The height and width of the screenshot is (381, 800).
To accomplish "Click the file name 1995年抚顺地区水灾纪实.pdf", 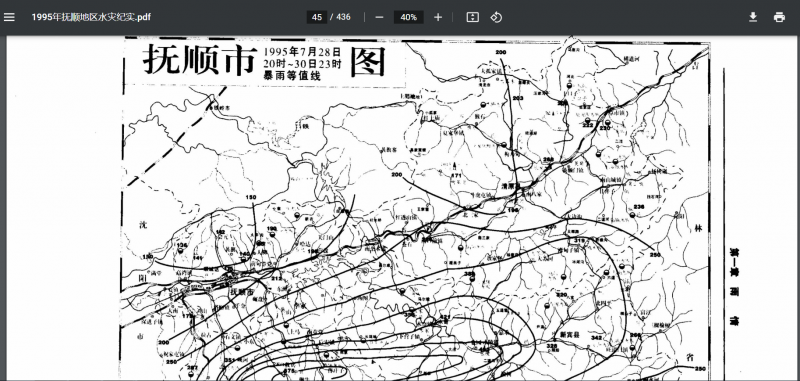I will point(91,17).
